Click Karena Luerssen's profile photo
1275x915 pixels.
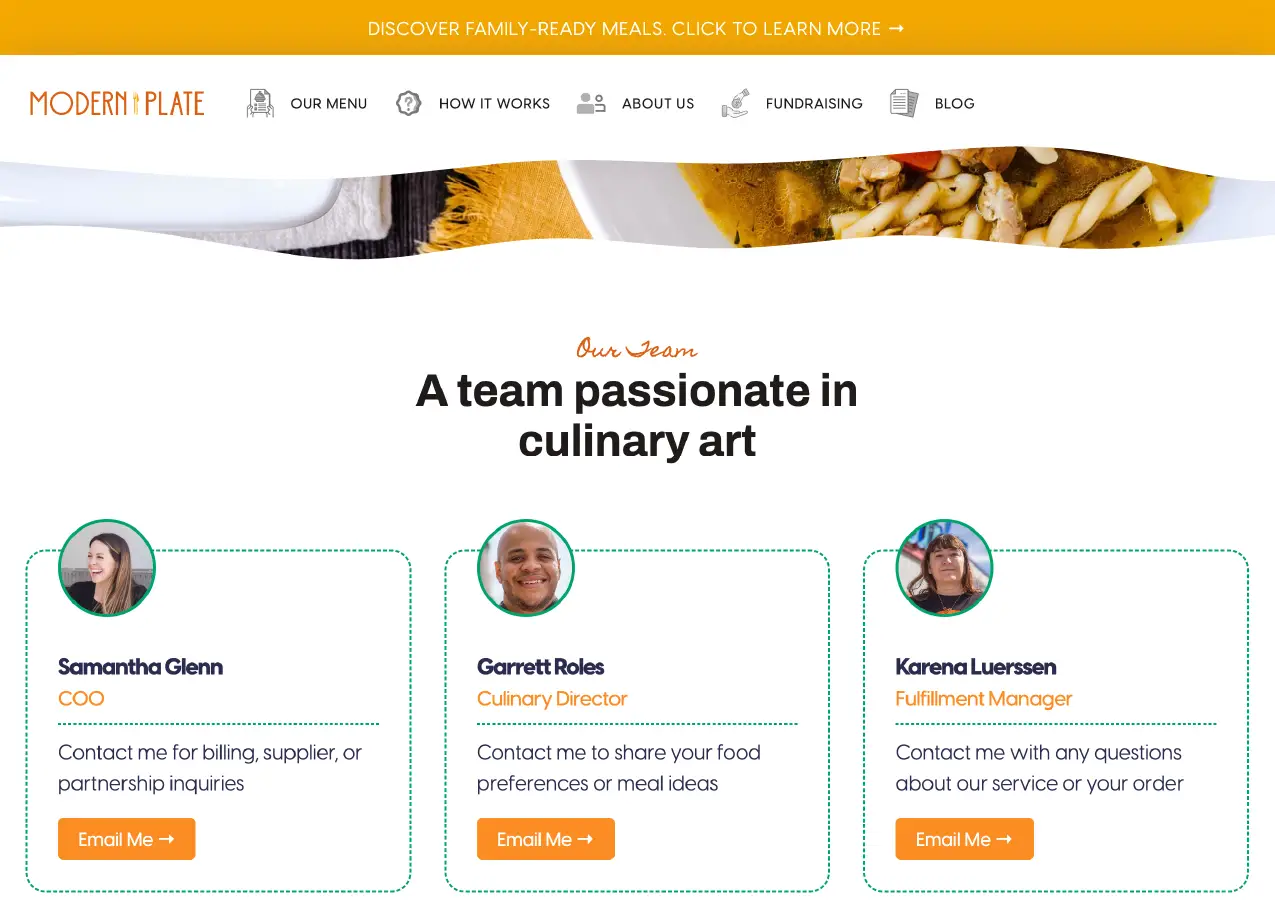click(x=943, y=567)
